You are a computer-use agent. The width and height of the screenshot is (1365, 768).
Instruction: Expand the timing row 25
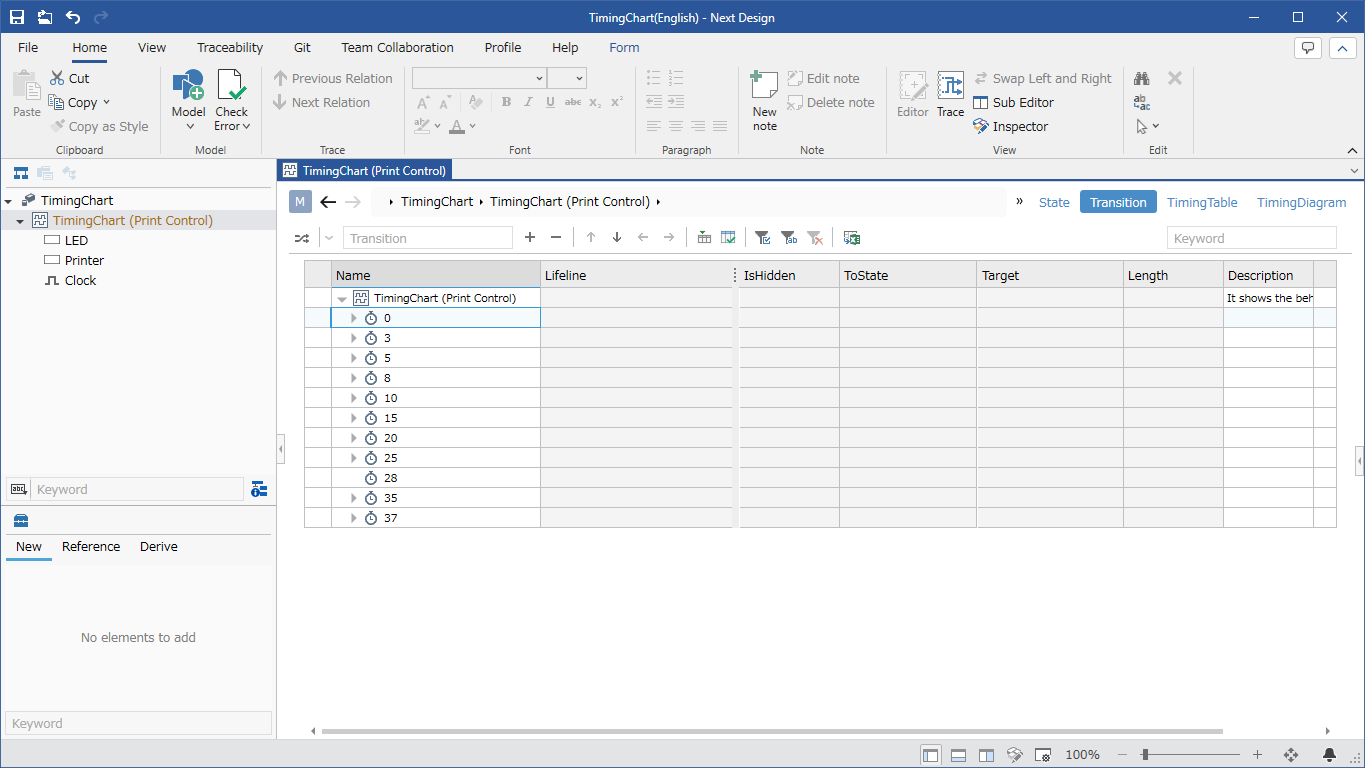353,458
